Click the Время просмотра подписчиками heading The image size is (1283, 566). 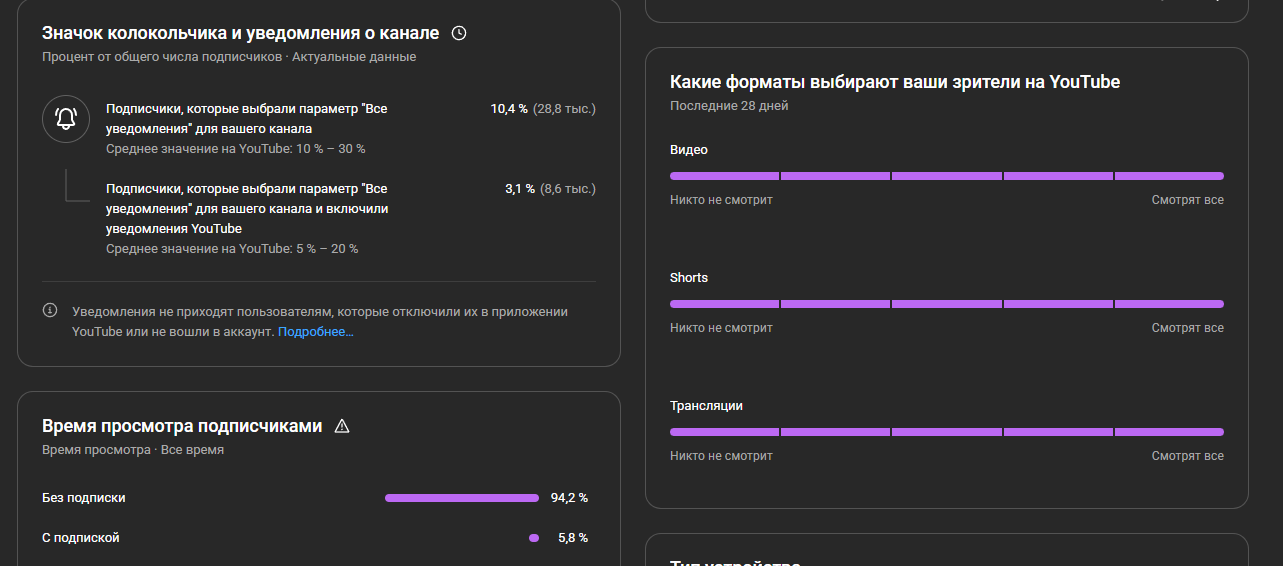click(x=182, y=426)
